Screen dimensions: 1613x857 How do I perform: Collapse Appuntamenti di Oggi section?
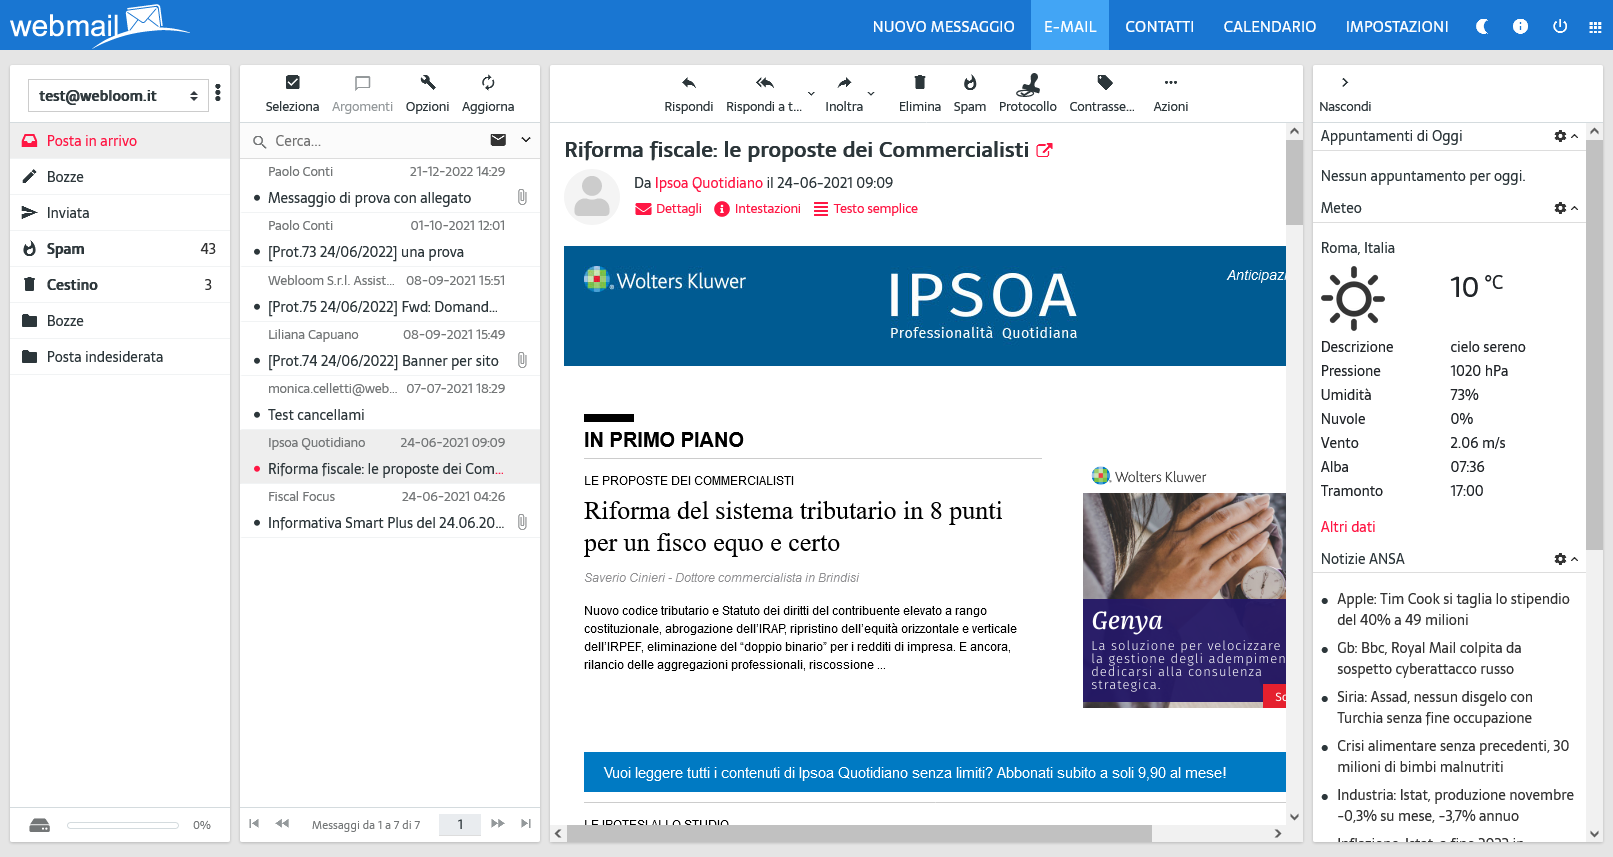coord(1575,136)
